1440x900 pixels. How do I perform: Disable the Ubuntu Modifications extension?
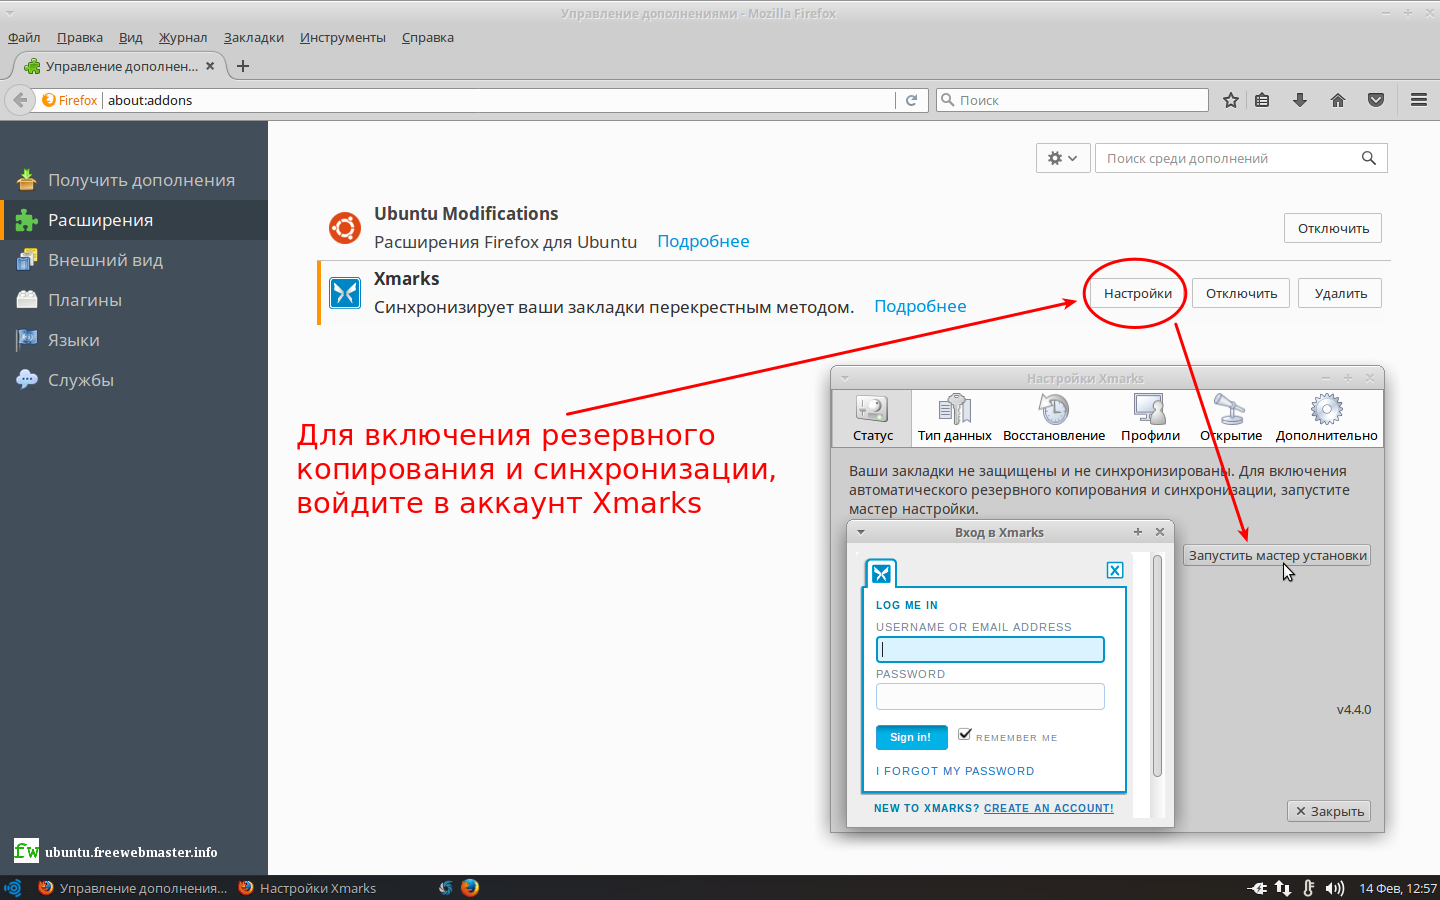(x=1333, y=228)
